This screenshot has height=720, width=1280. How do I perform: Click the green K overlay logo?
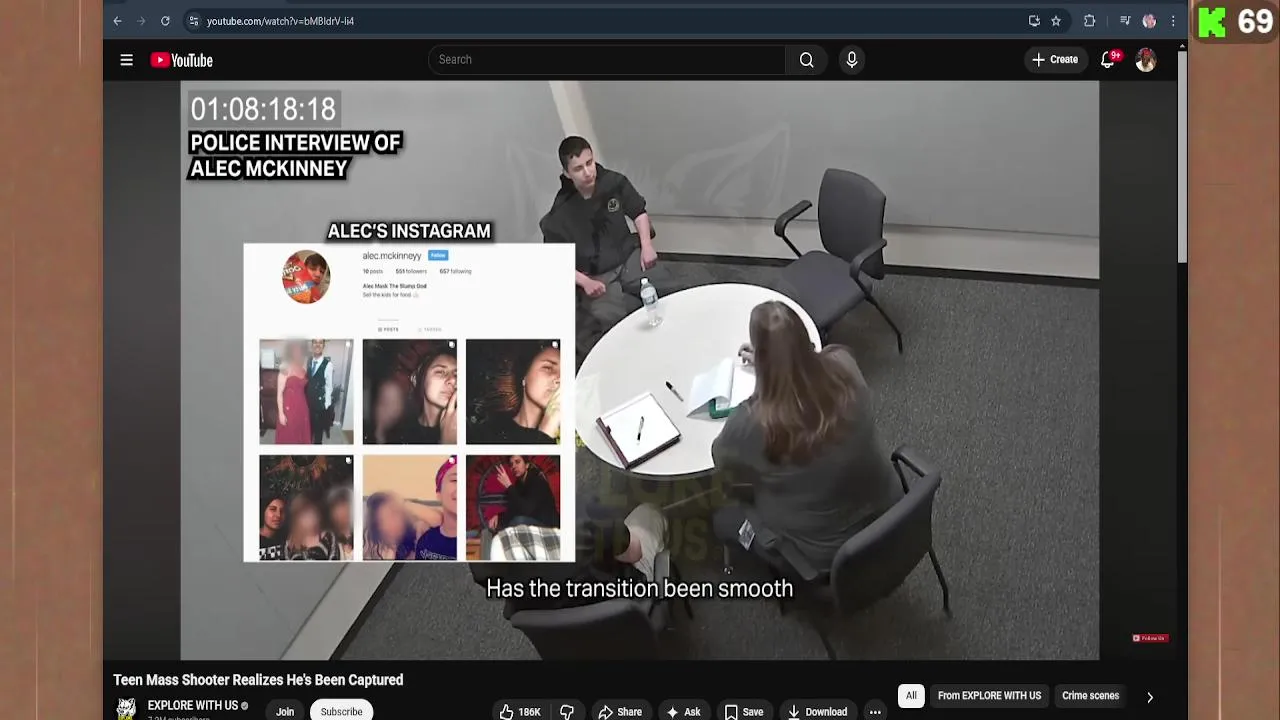(1212, 22)
